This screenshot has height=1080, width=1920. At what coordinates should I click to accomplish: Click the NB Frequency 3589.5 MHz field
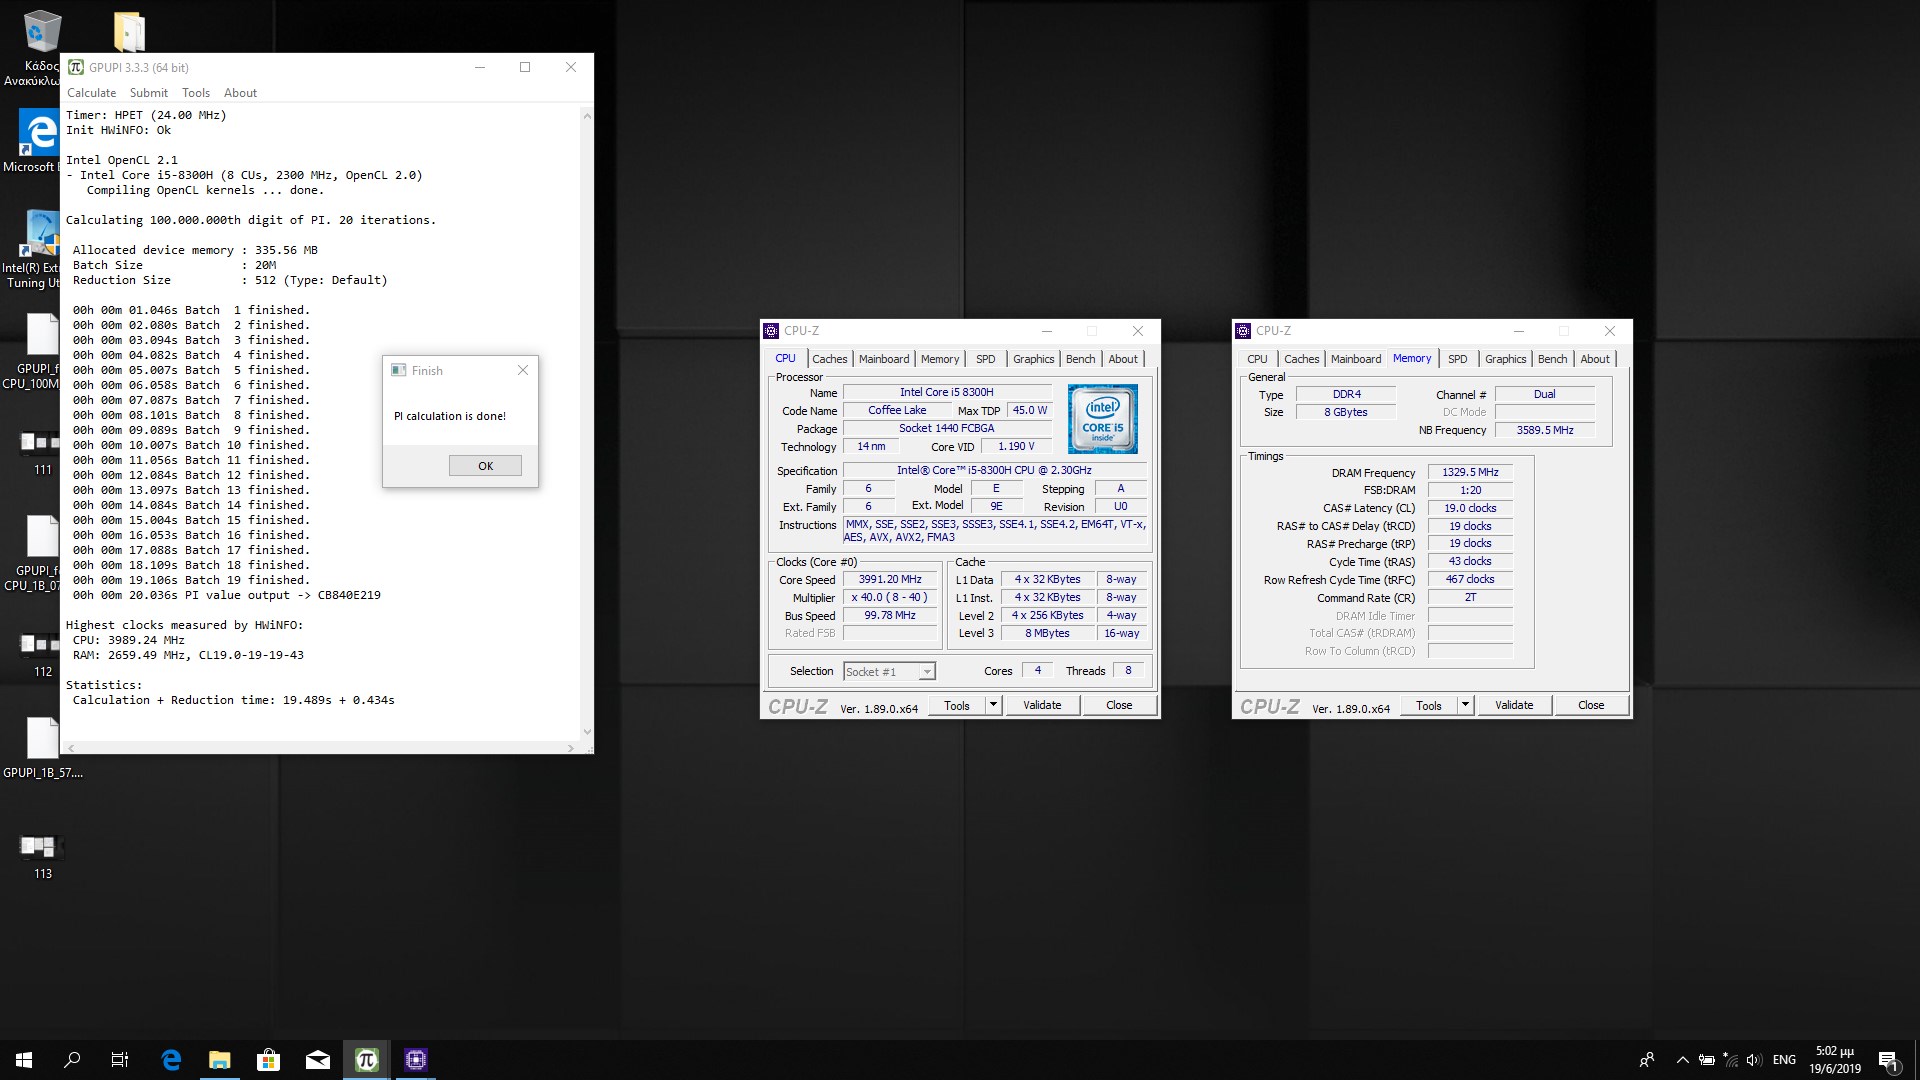[1545, 430]
